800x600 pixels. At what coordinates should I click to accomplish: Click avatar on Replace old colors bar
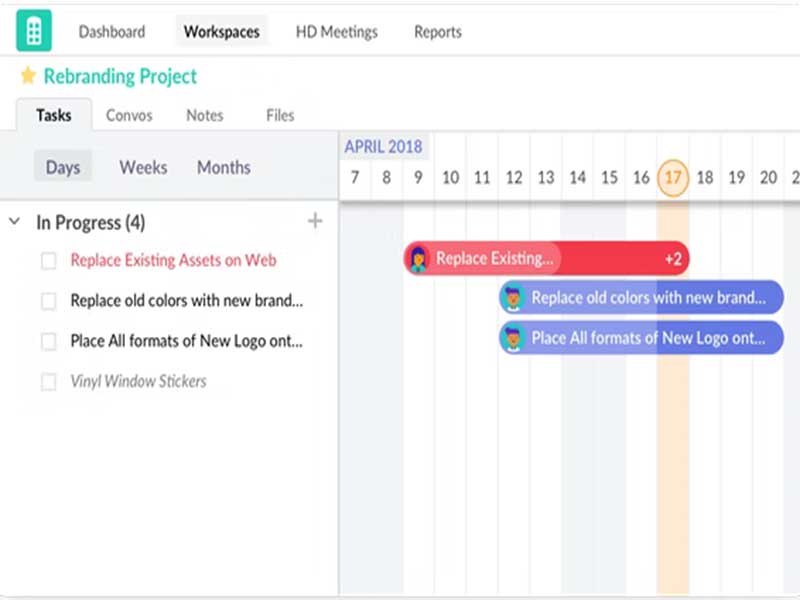tap(513, 298)
